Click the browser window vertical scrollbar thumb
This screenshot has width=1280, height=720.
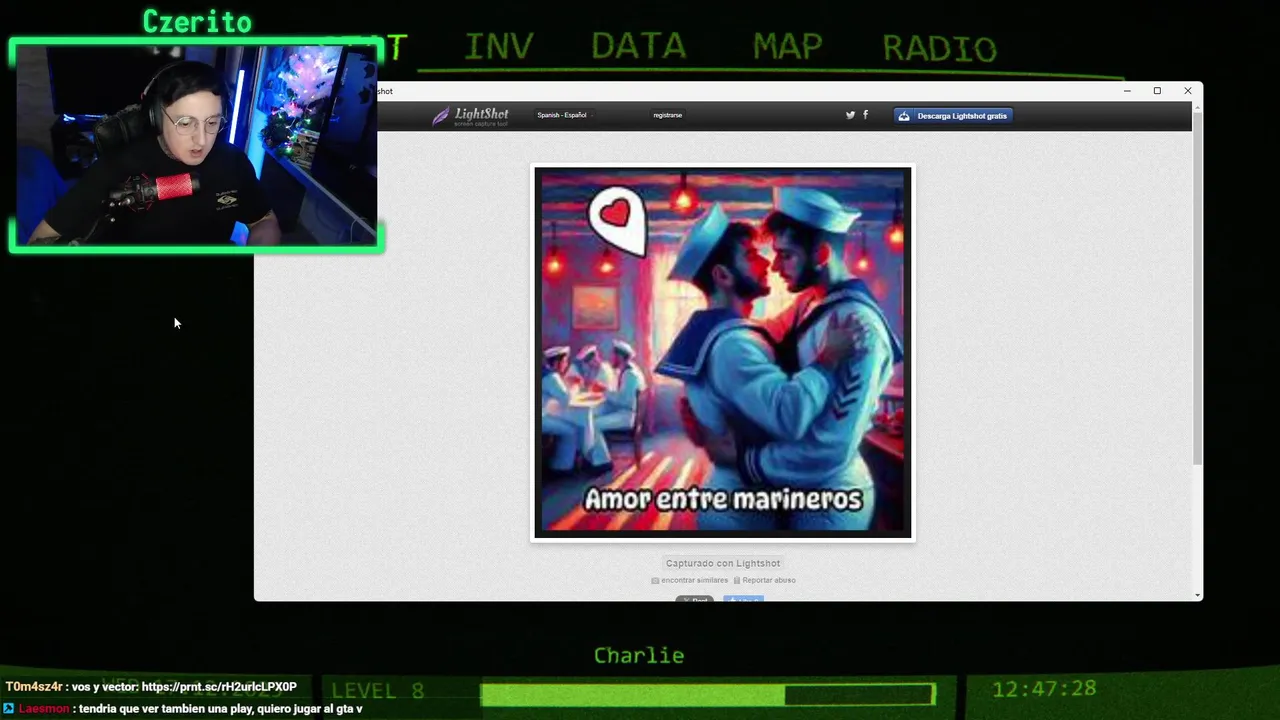(1197, 290)
